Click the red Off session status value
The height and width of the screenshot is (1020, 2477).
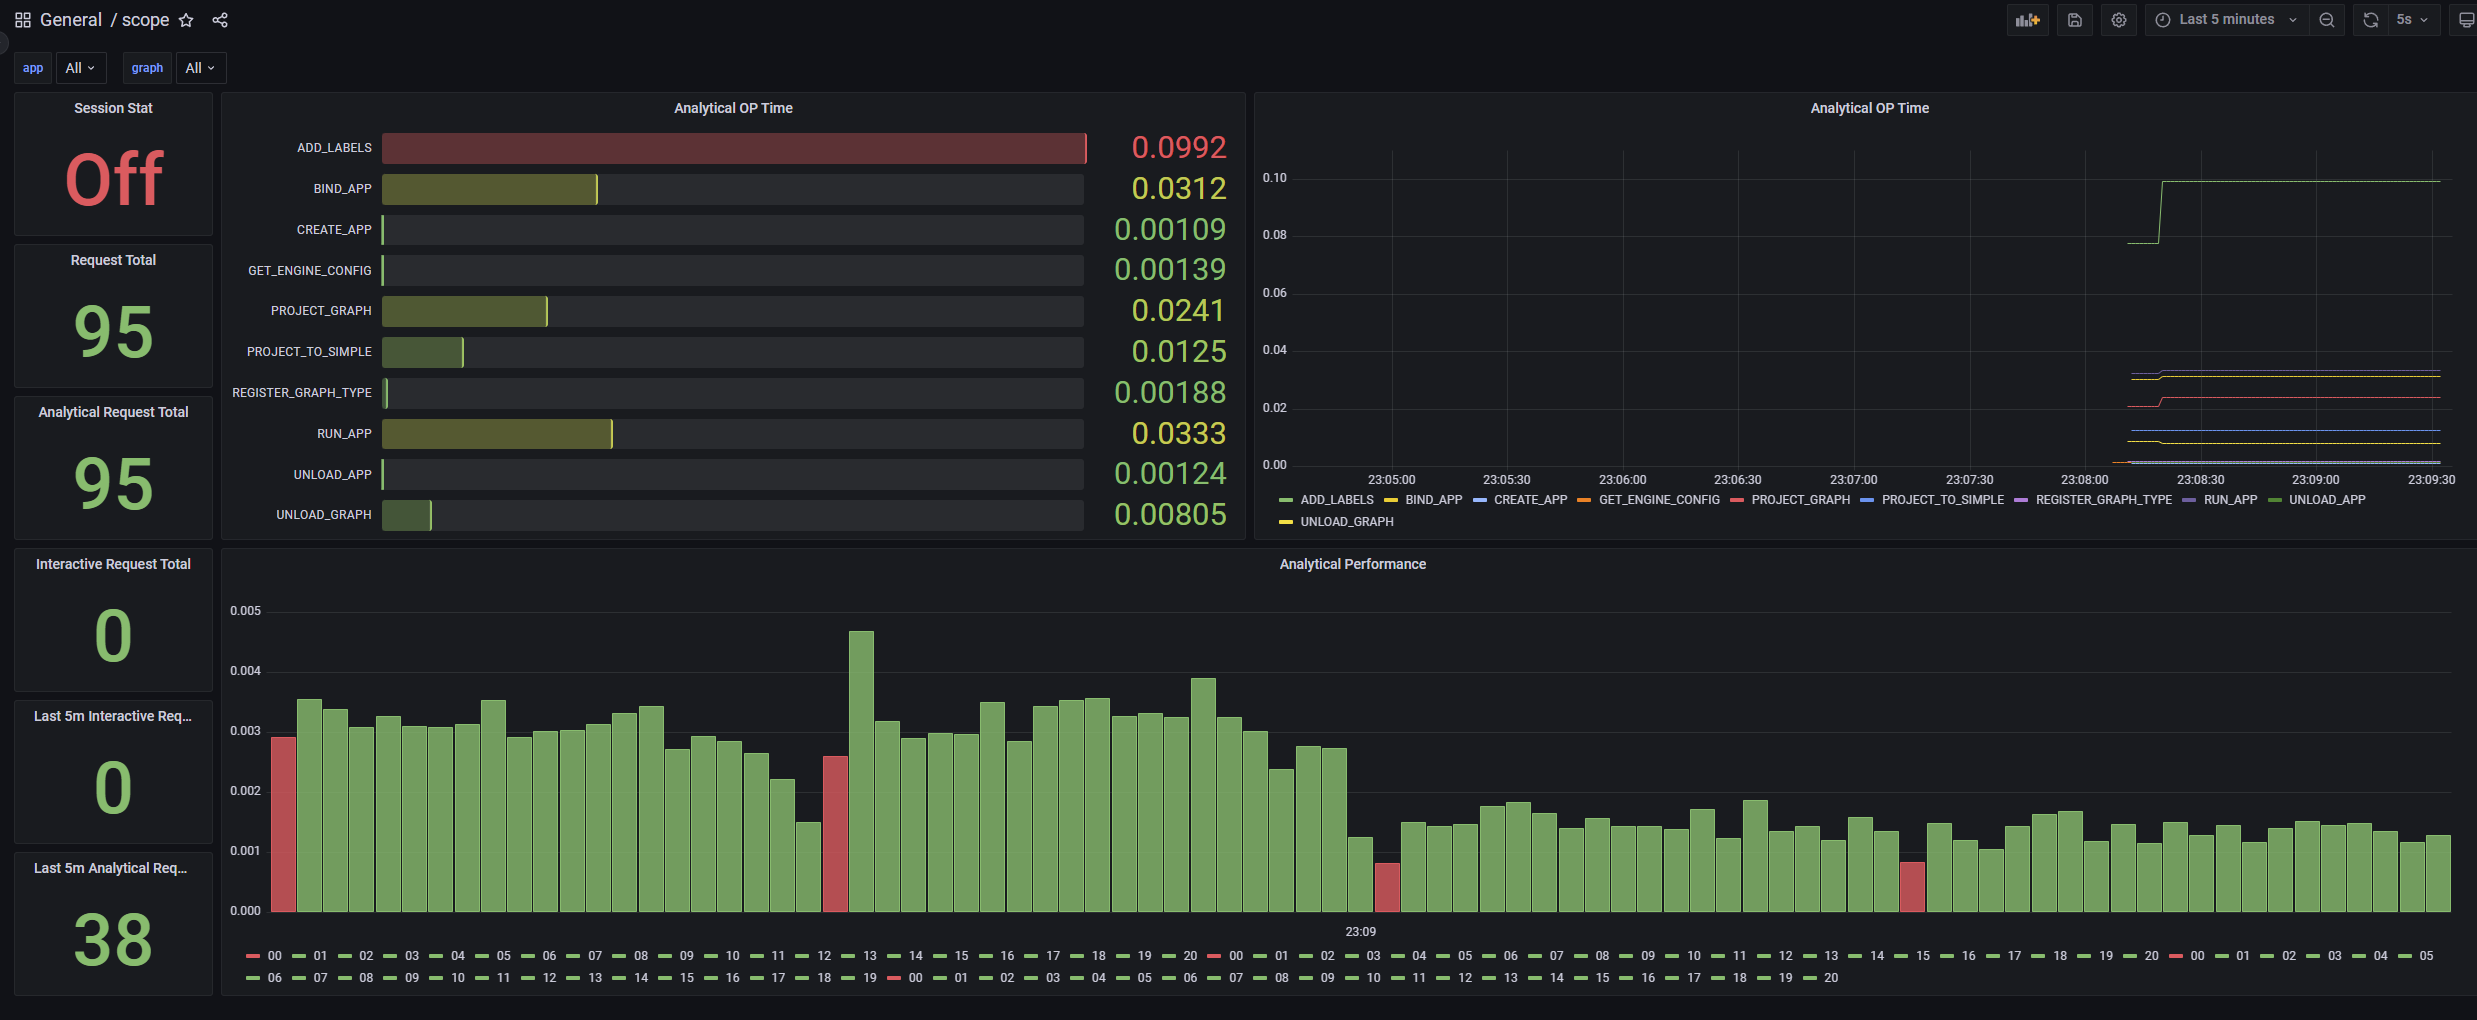pos(114,180)
